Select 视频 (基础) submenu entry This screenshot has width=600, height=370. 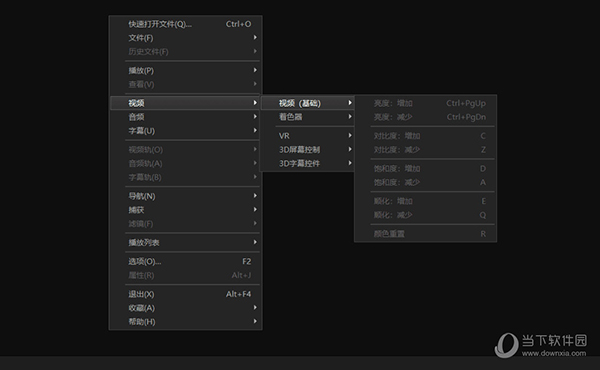tap(308, 103)
